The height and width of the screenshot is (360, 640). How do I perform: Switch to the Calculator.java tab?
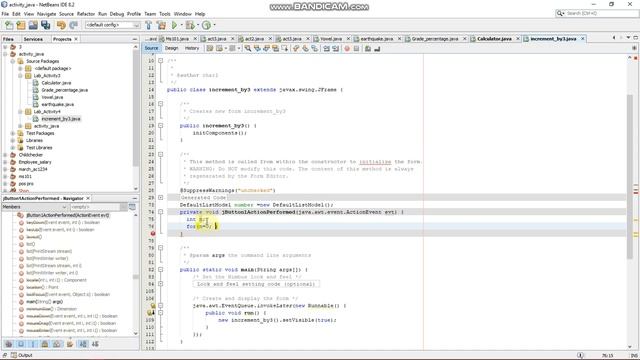click(x=494, y=39)
